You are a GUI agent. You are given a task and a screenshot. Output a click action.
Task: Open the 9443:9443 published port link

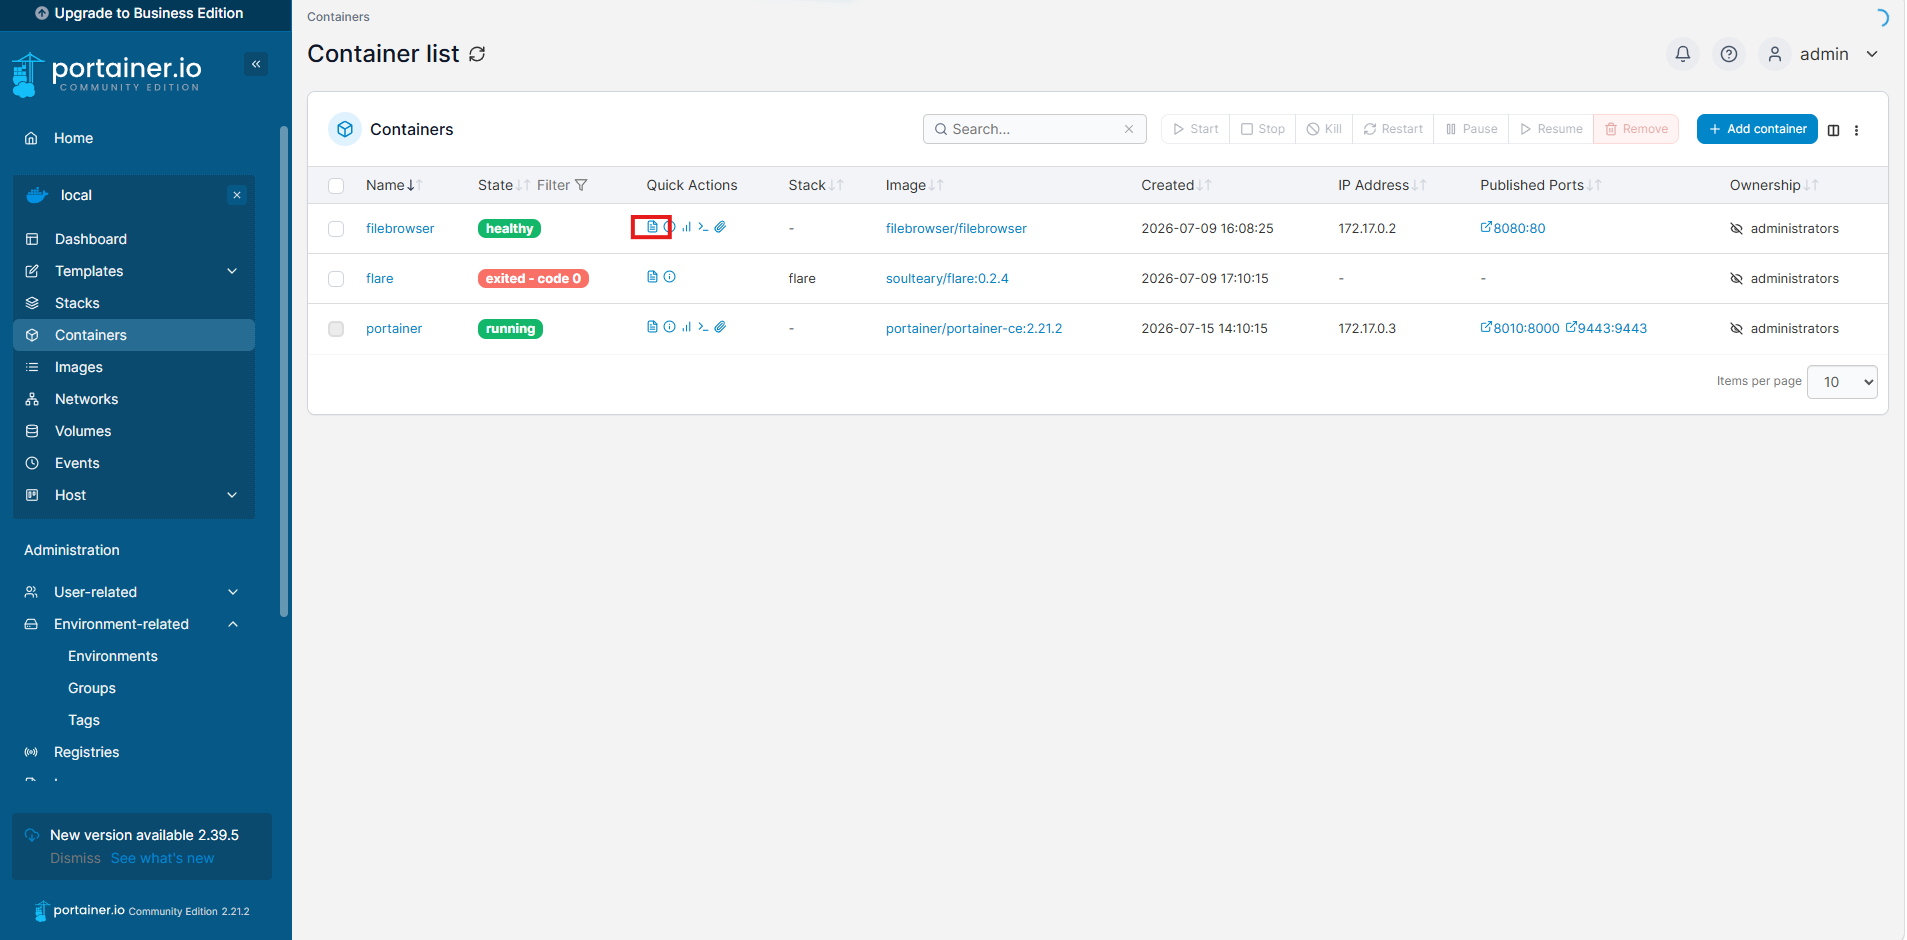1606,328
